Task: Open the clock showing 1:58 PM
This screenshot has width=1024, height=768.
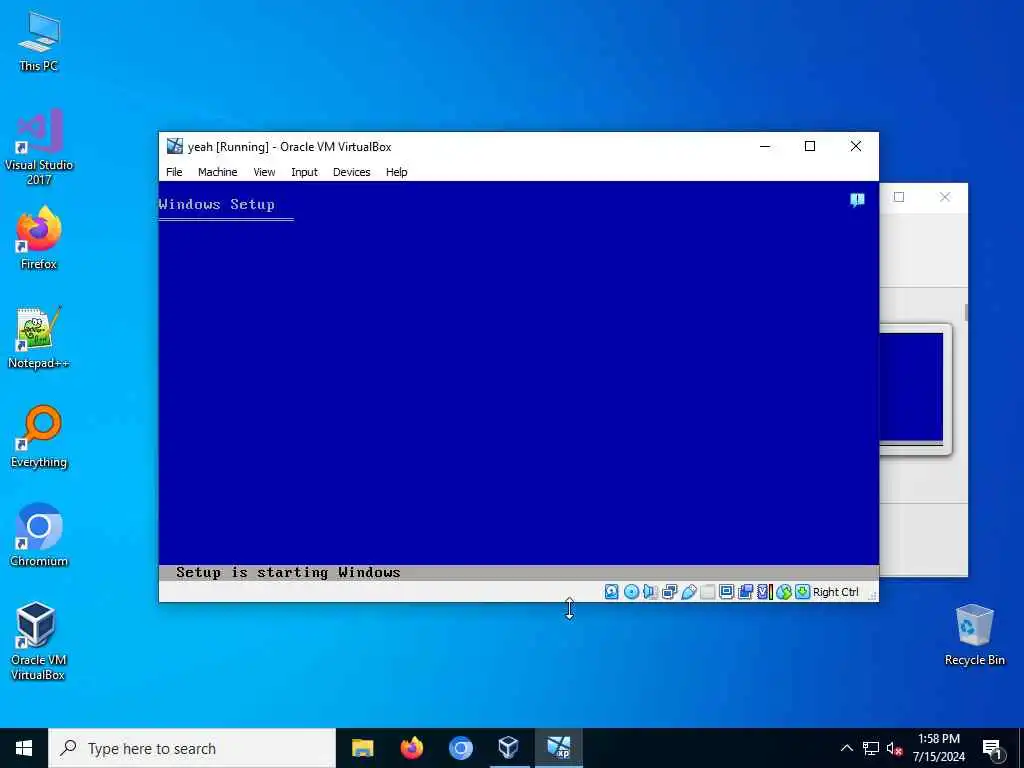Action: (939, 748)
